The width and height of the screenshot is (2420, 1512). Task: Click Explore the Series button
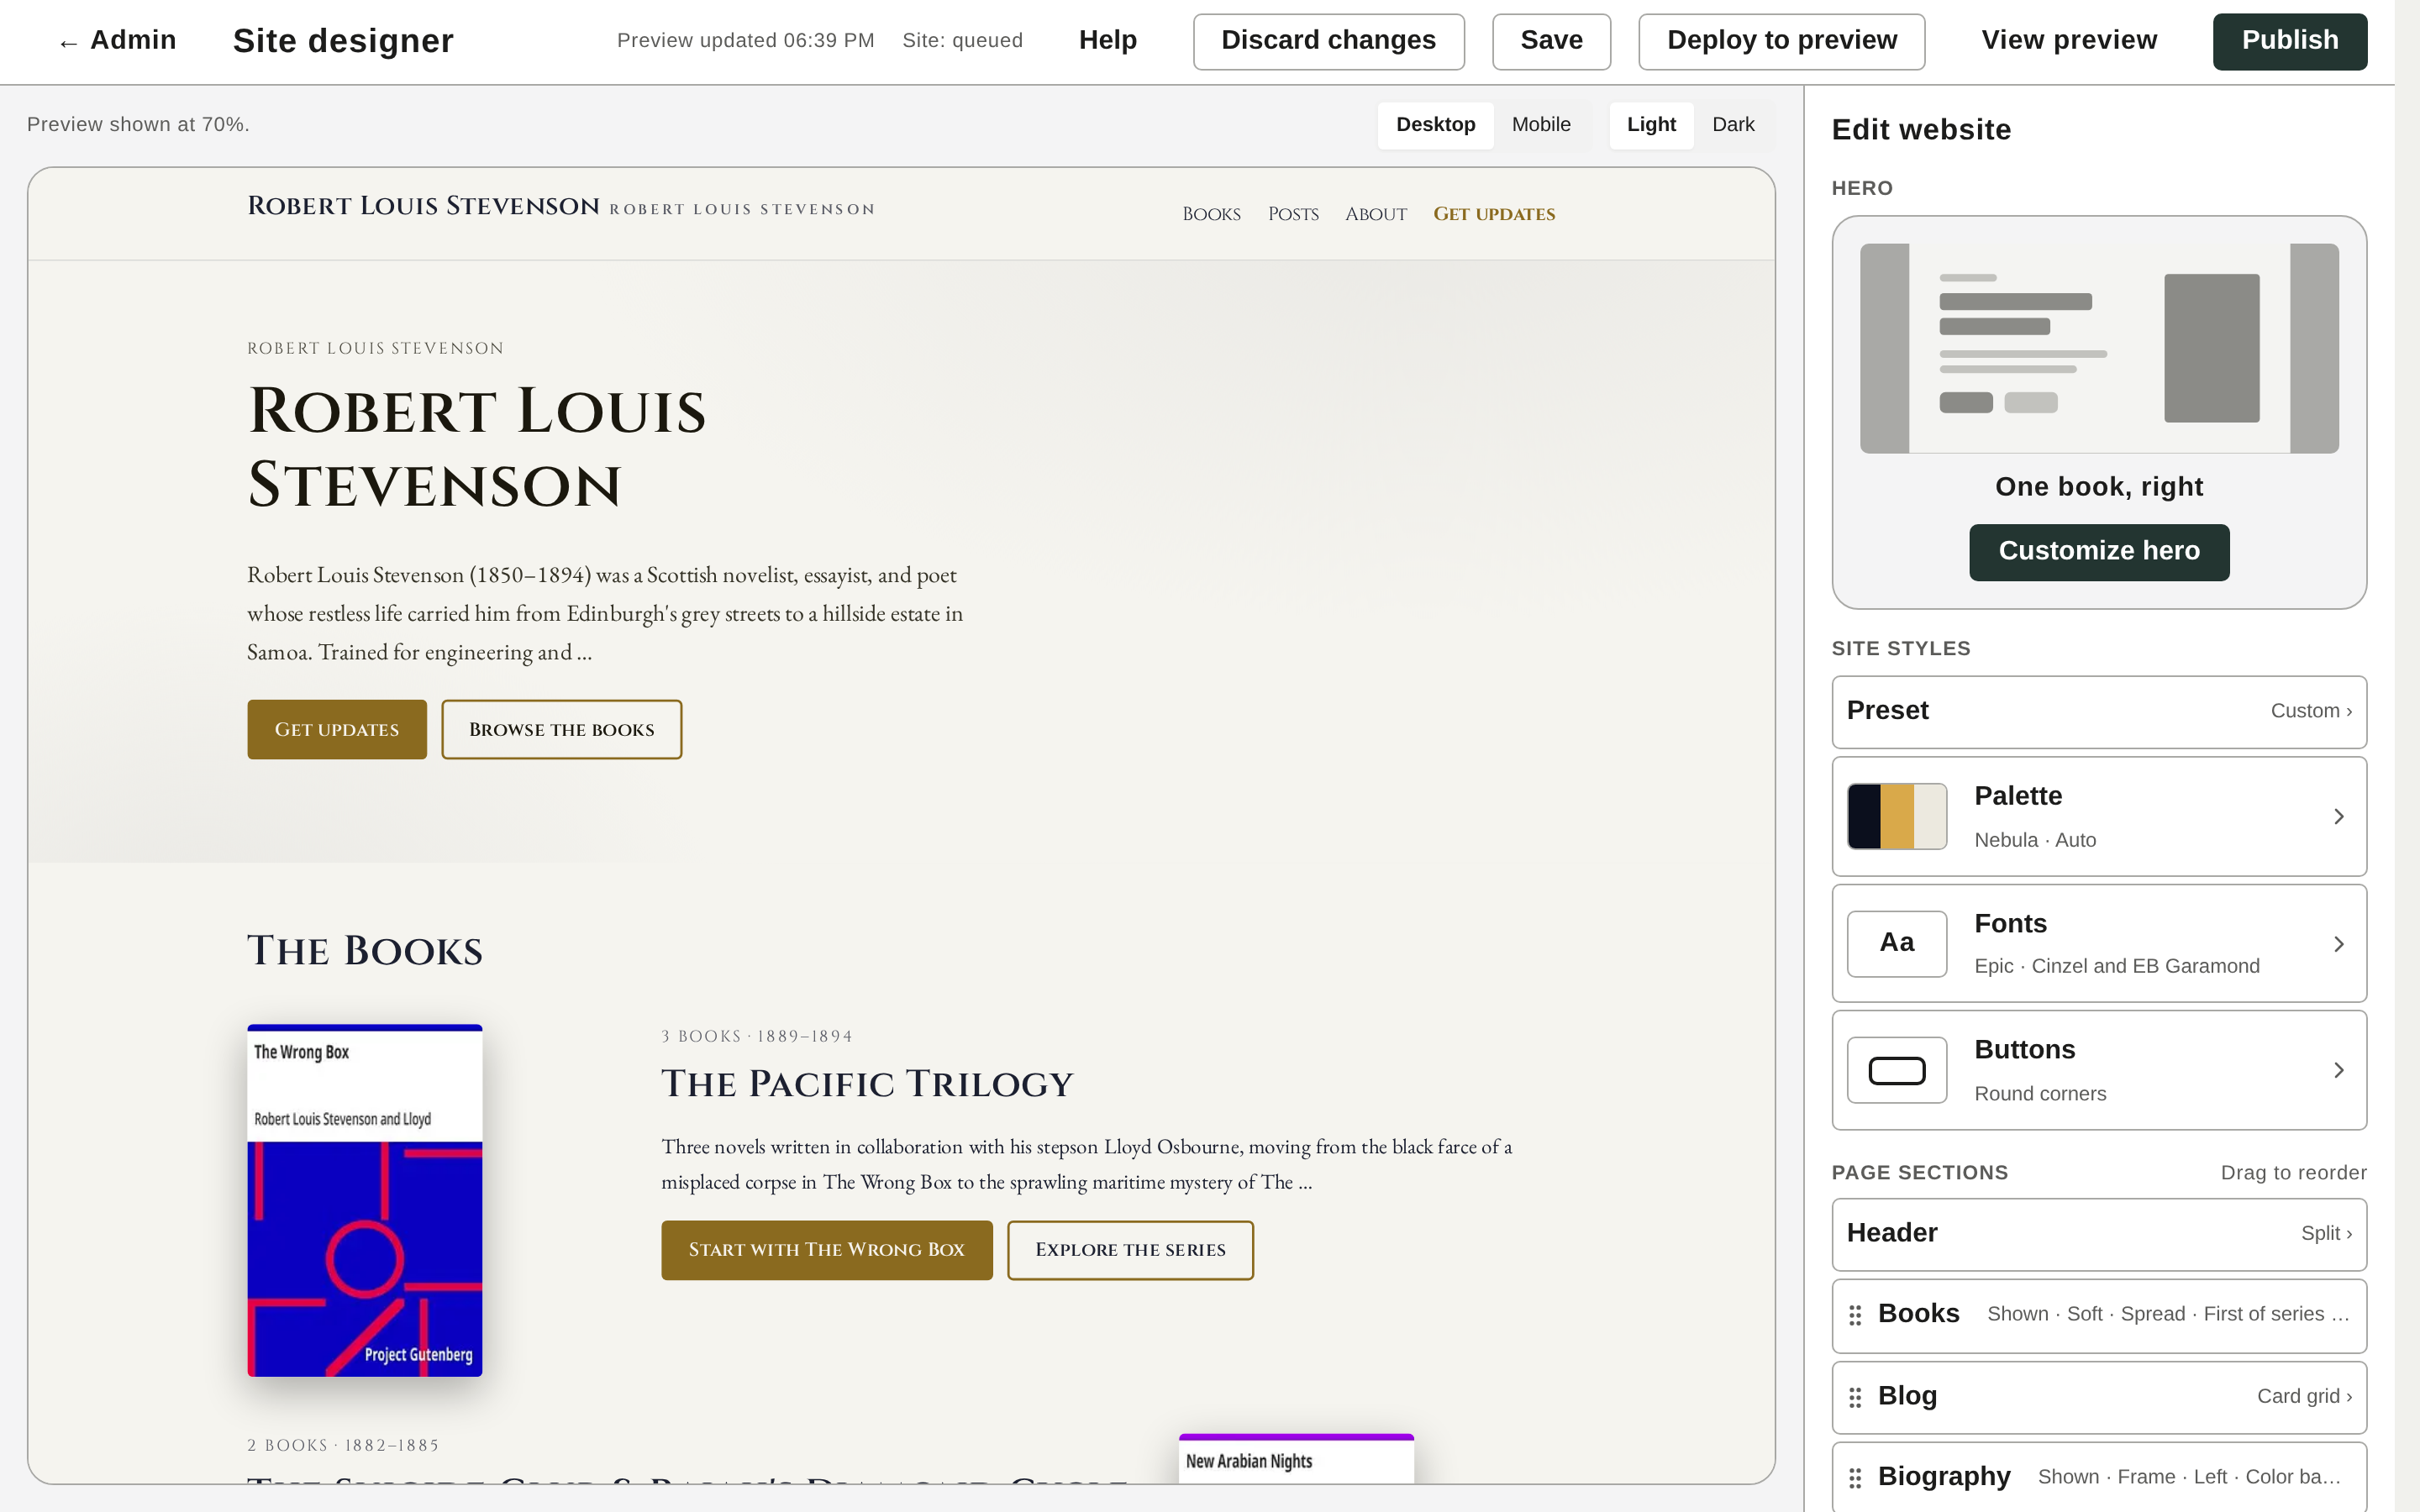[1130, 1250]
